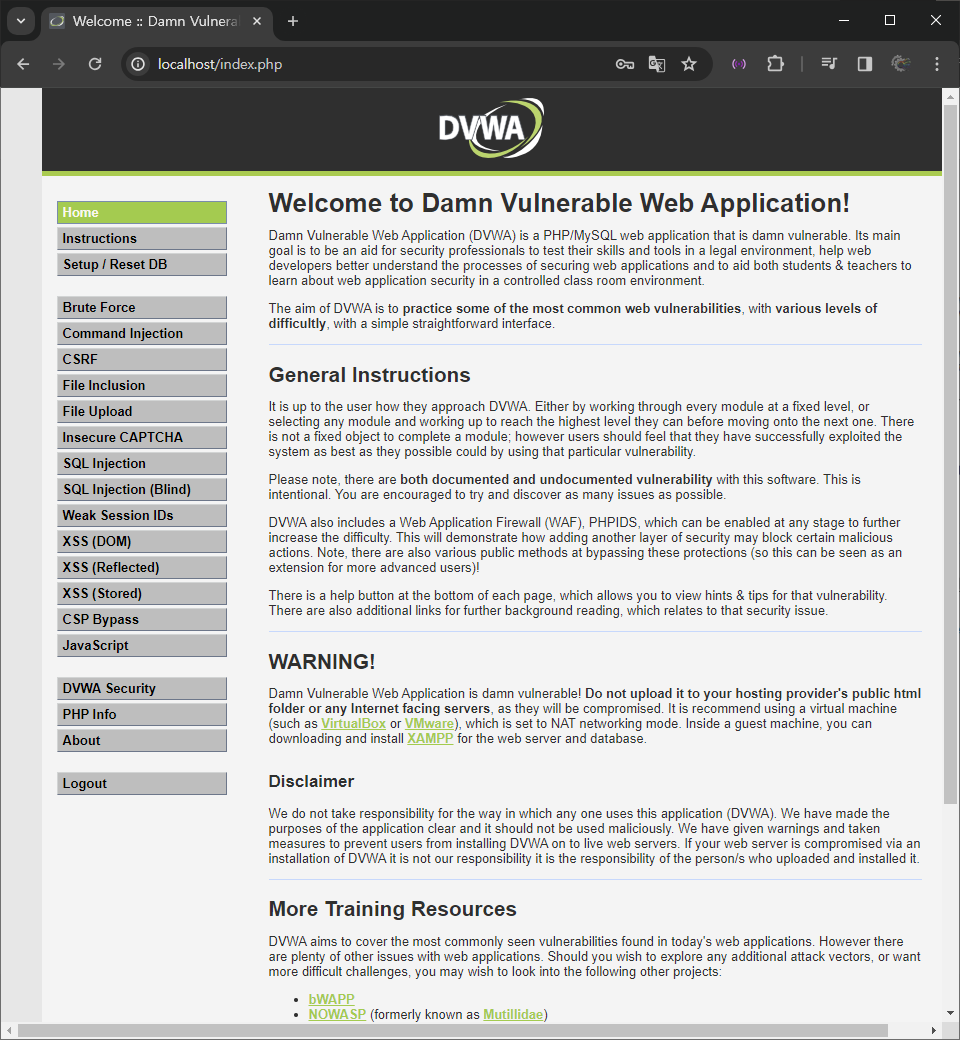Click the browser forward arrow
This screenshot has width=960, height=1040.
59,64
